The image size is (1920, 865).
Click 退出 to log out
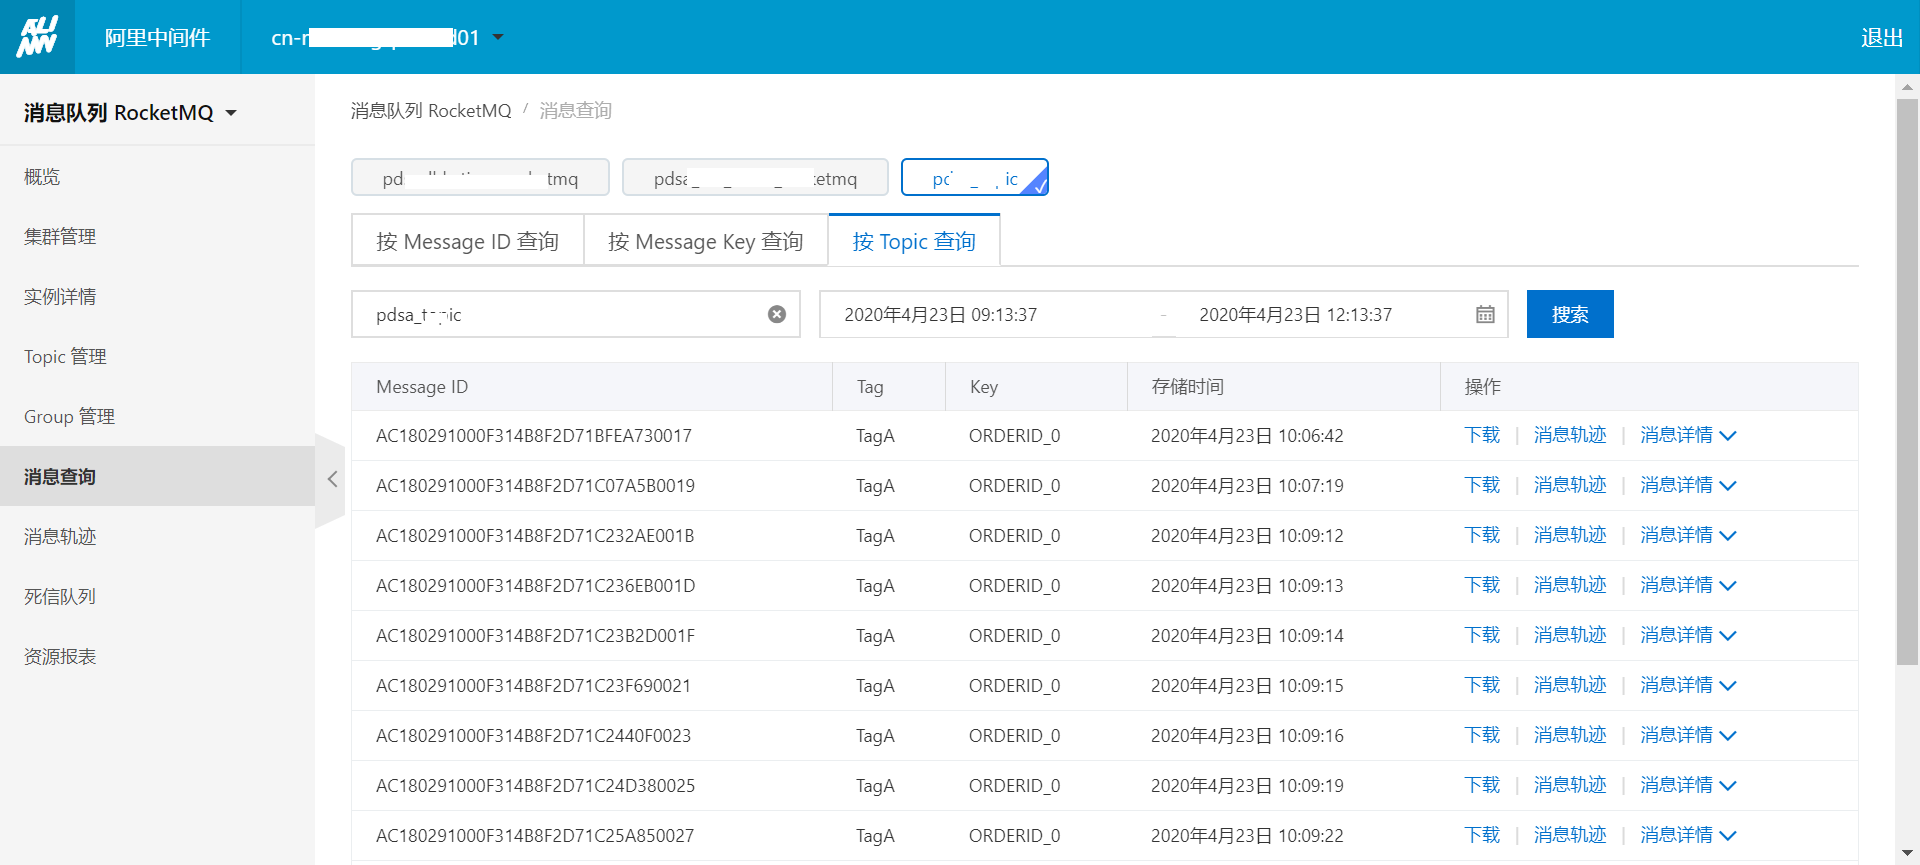1881,37
